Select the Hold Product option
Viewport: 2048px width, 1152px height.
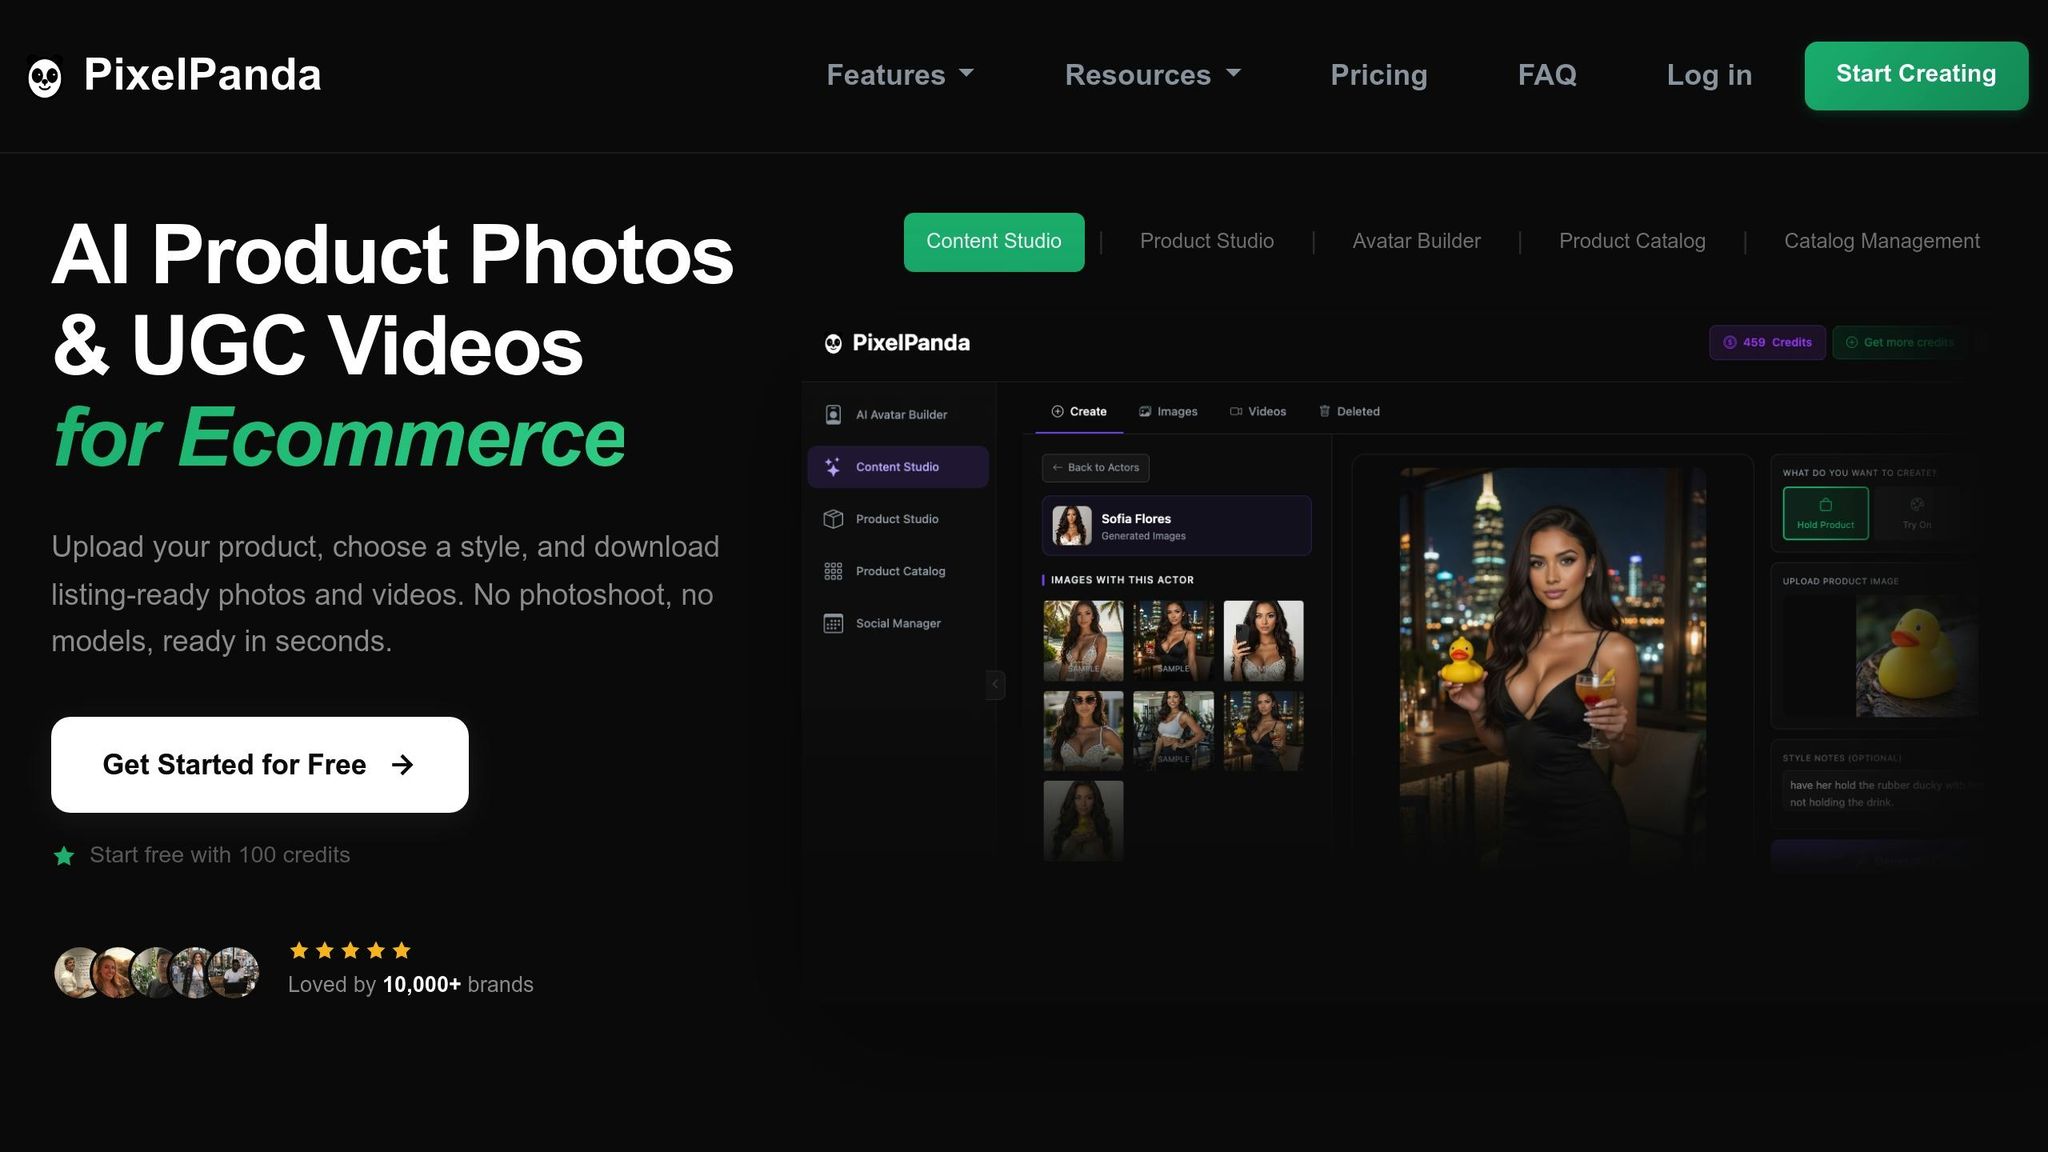[x=1825, y=513]
